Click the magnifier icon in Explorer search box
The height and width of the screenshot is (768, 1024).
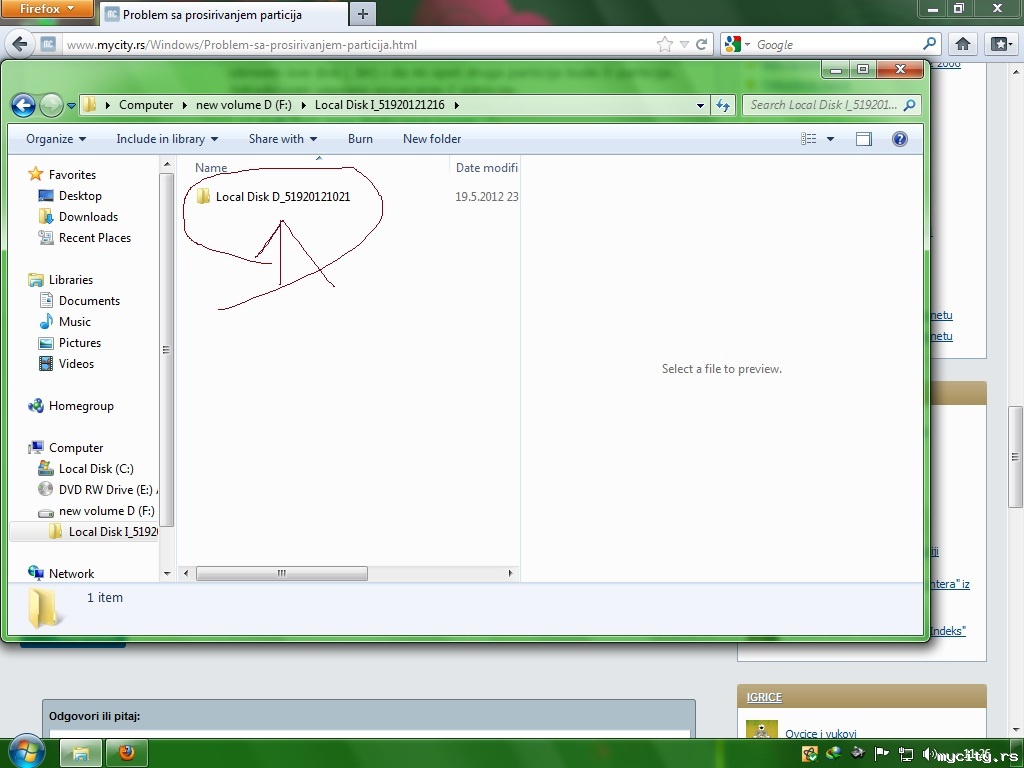[x=910, y=104]
